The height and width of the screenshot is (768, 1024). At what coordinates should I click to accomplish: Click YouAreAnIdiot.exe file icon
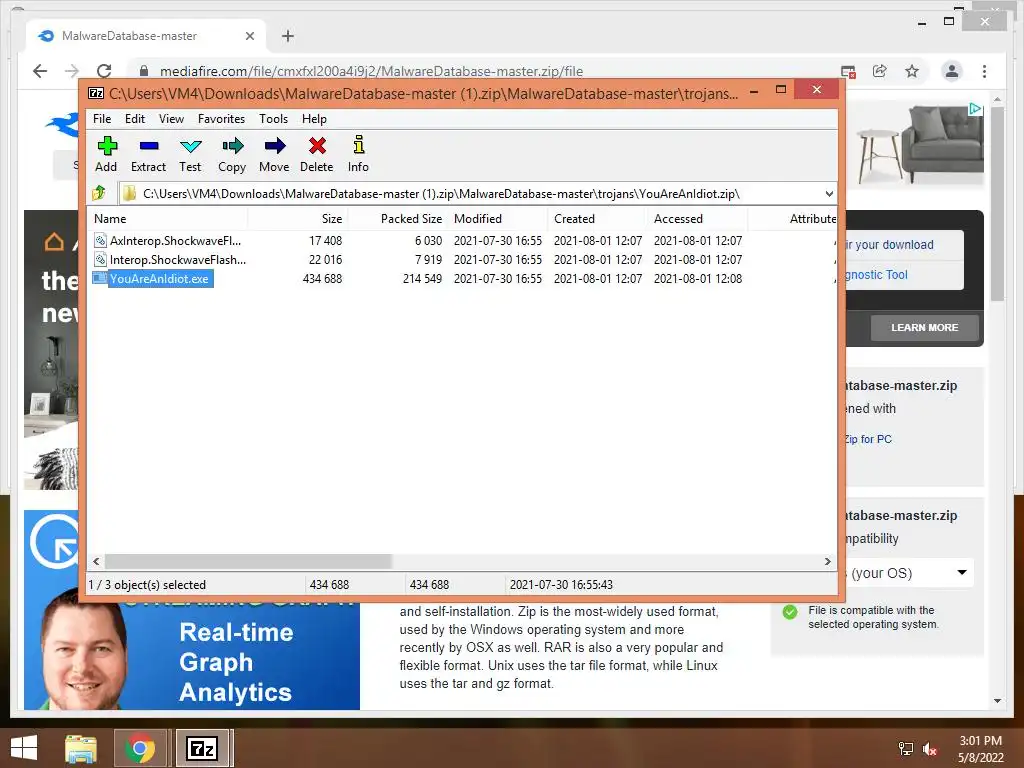[x=100, y=278]
